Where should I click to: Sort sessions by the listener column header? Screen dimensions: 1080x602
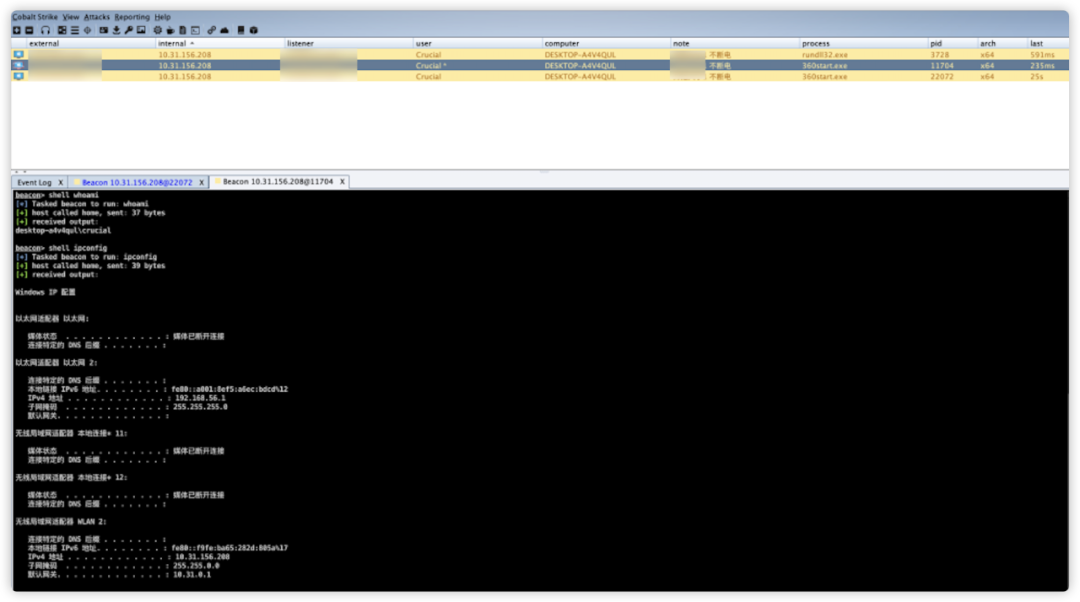coord(349,43)
